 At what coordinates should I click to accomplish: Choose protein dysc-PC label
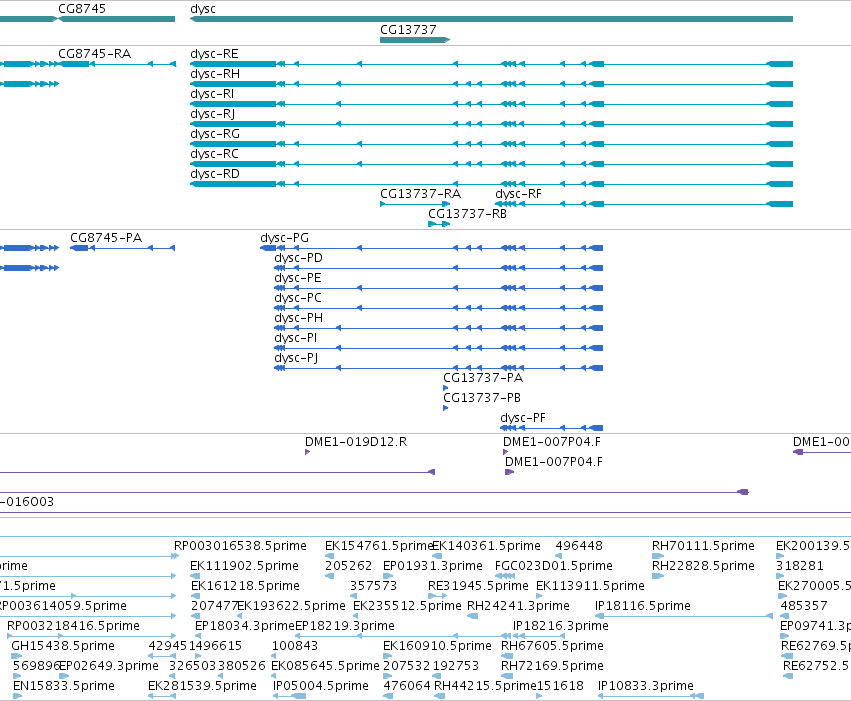click(298, 298)
